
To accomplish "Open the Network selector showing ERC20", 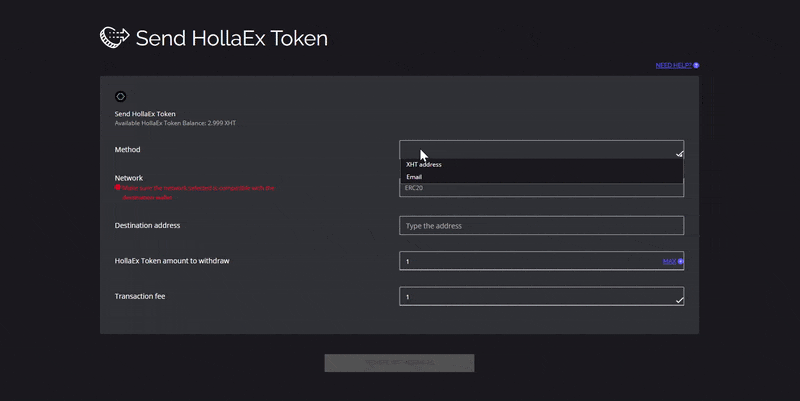I will point(540,188).
